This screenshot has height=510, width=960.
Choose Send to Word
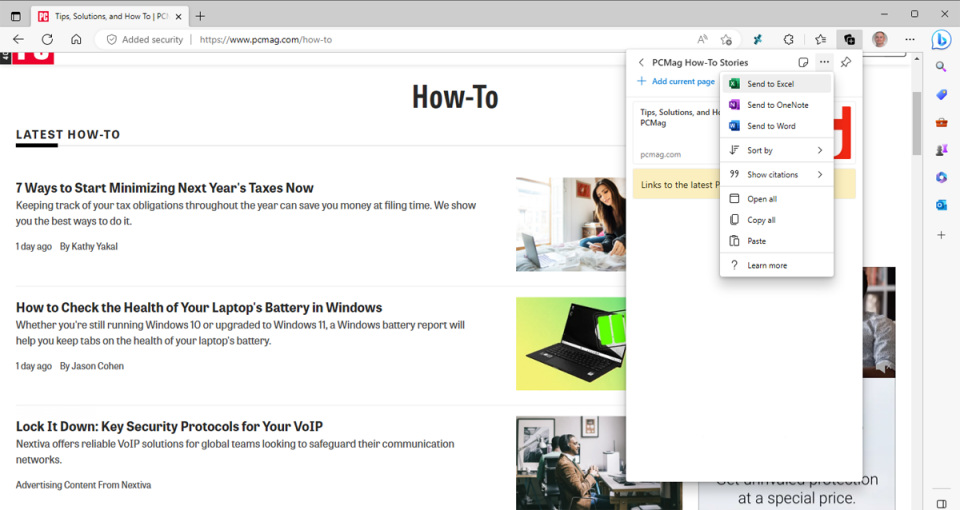point(776,126)
